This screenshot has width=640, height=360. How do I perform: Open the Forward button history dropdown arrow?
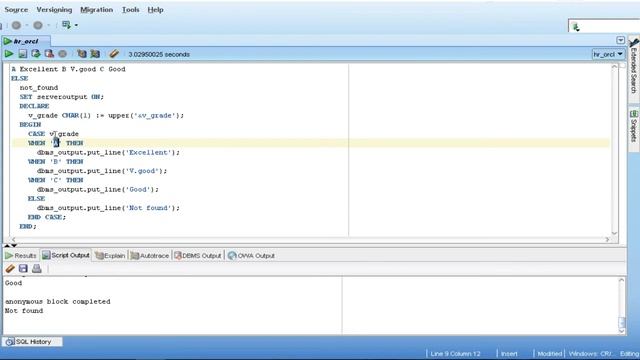pos(48,25)
